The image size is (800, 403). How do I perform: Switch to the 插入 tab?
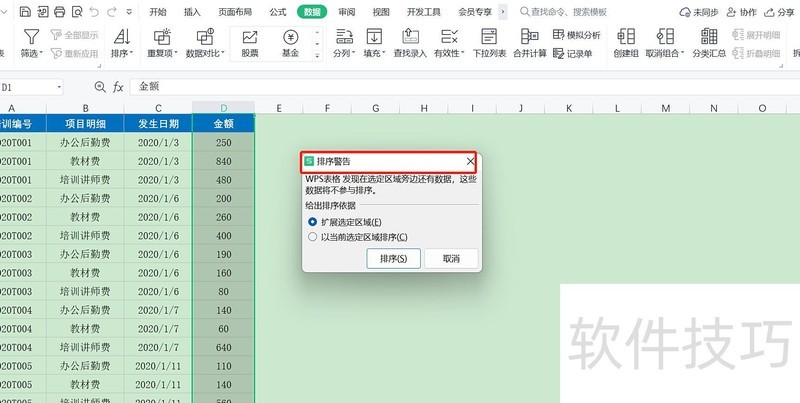point(192,12)
